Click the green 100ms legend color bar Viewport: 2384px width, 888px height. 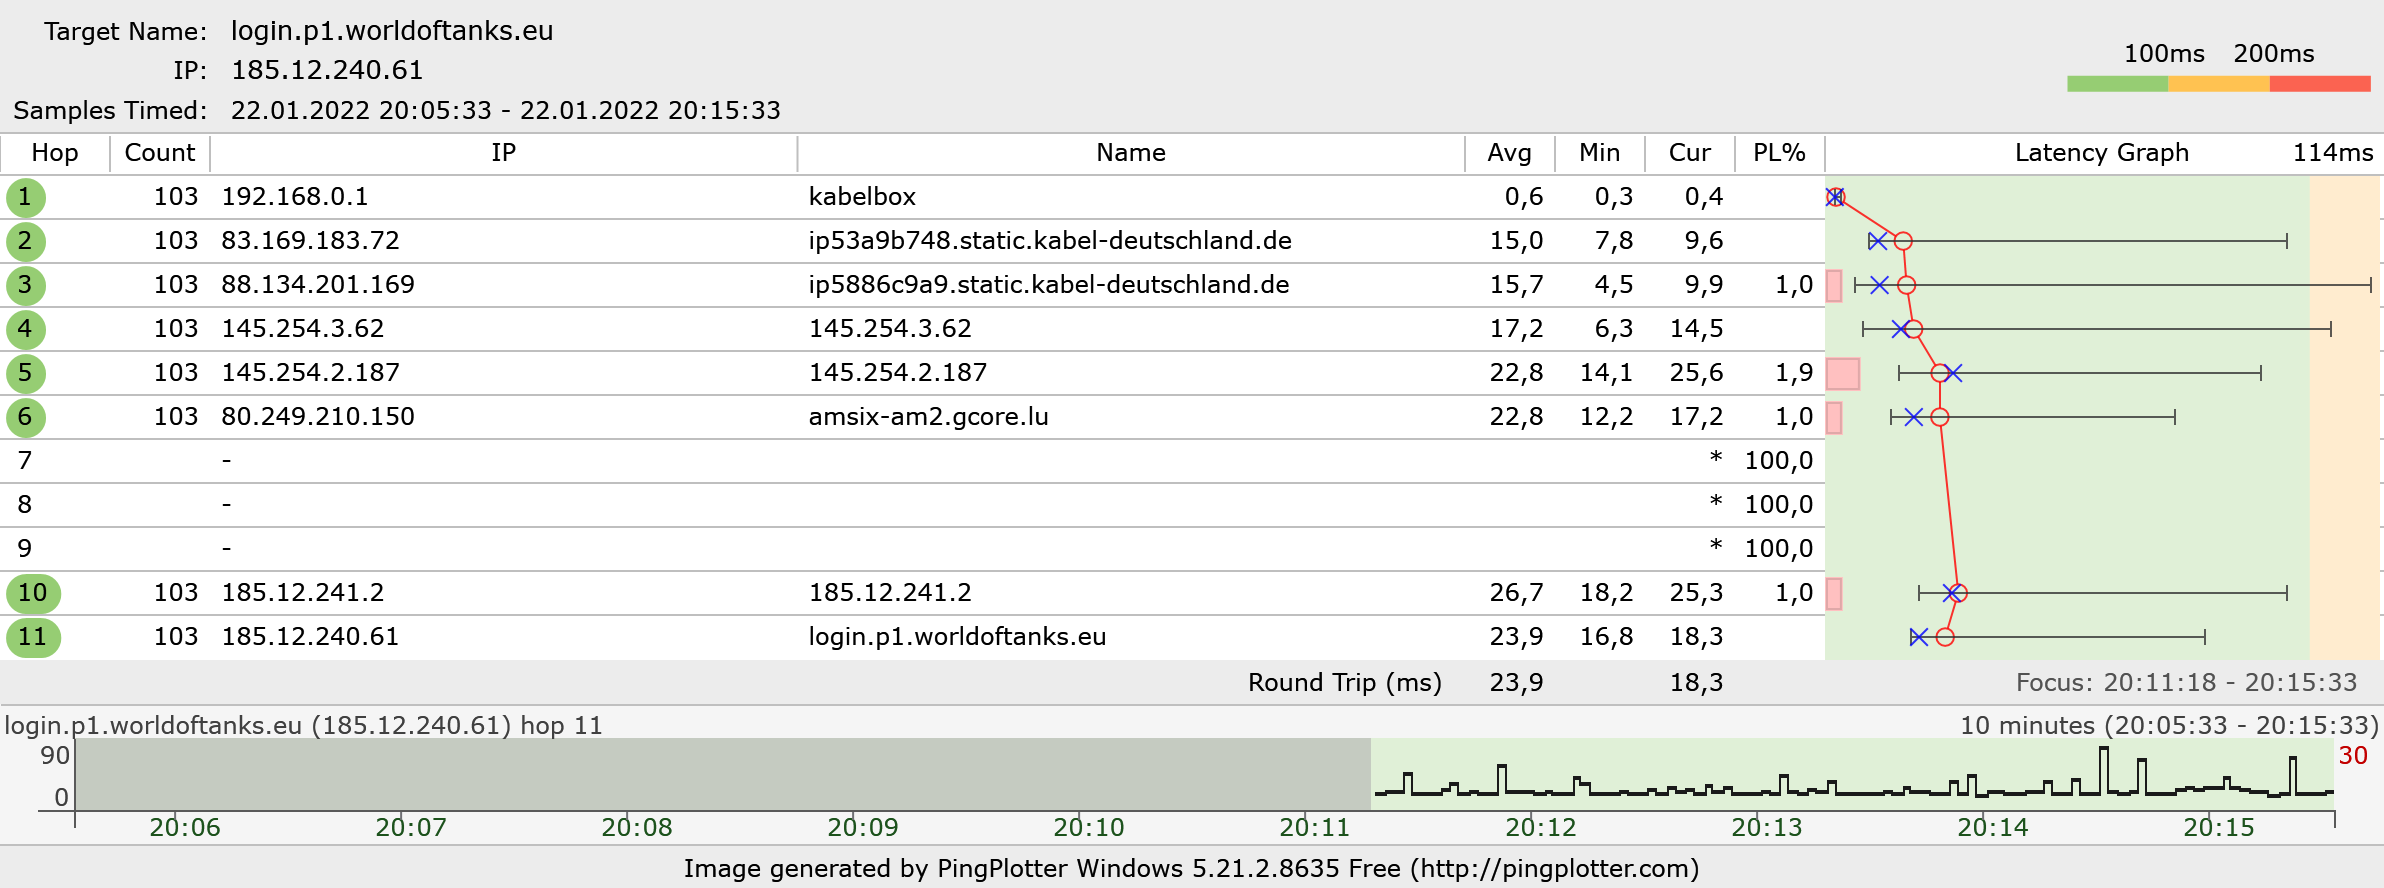2118,84
